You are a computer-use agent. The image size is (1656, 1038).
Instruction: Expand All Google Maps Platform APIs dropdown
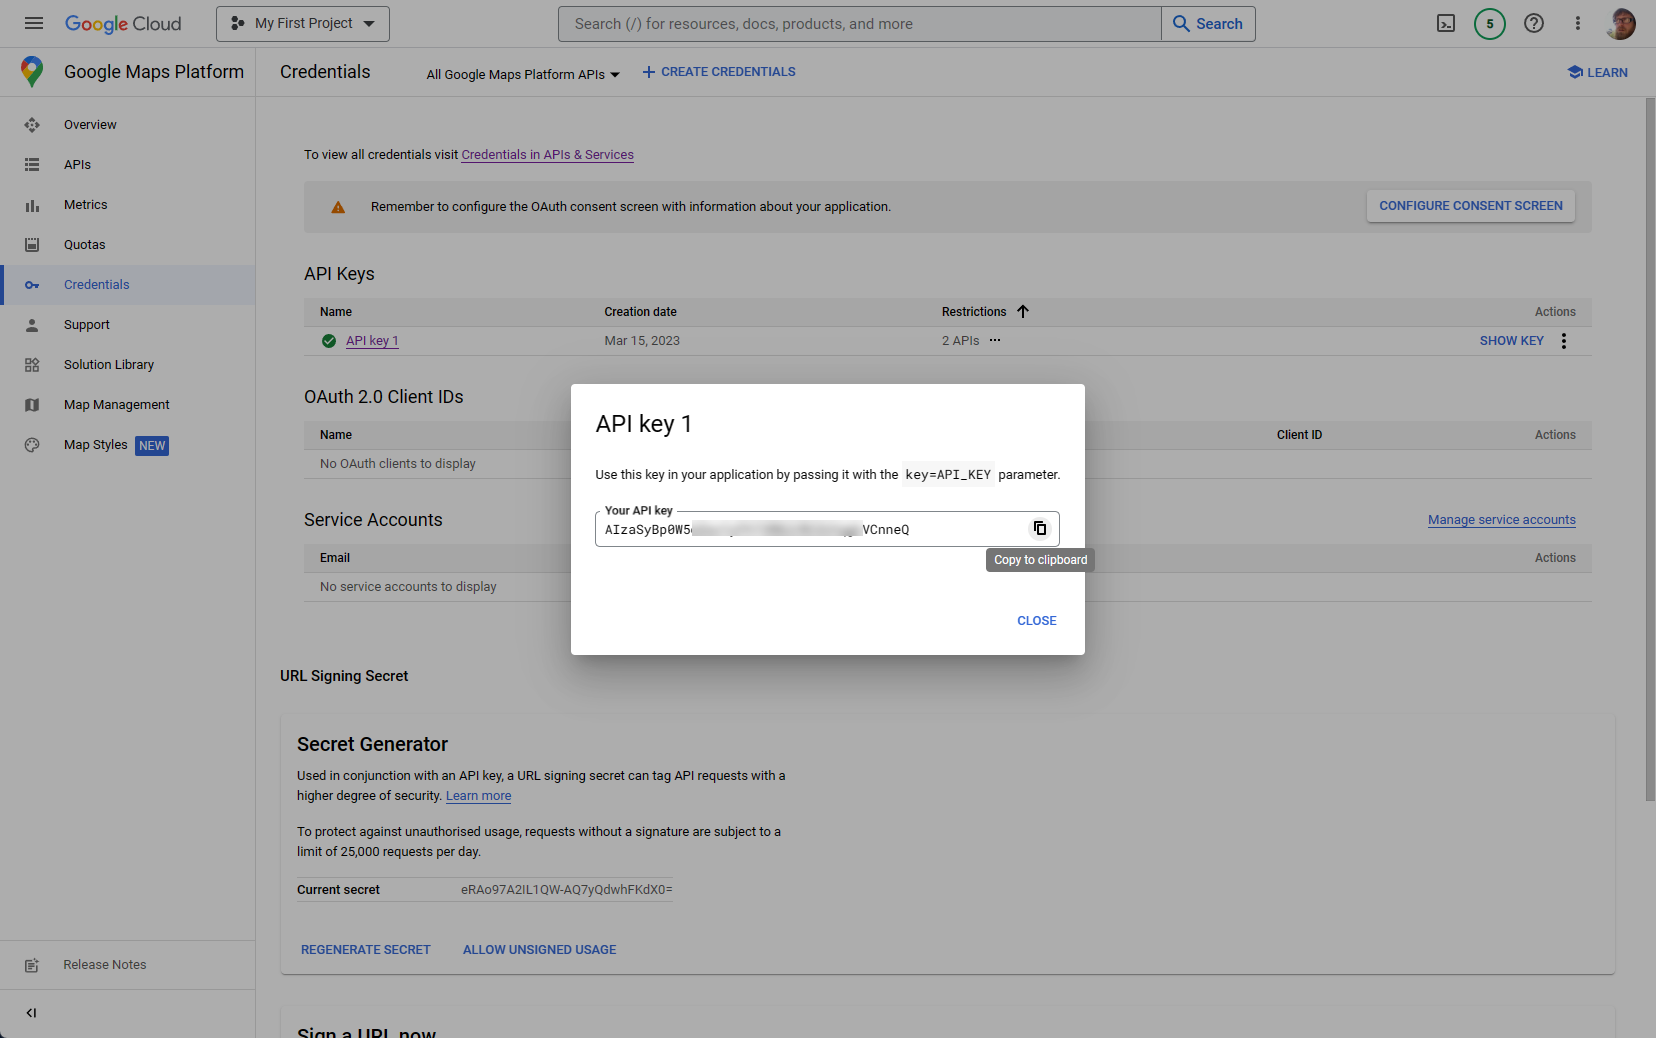(x=523, y=74)
